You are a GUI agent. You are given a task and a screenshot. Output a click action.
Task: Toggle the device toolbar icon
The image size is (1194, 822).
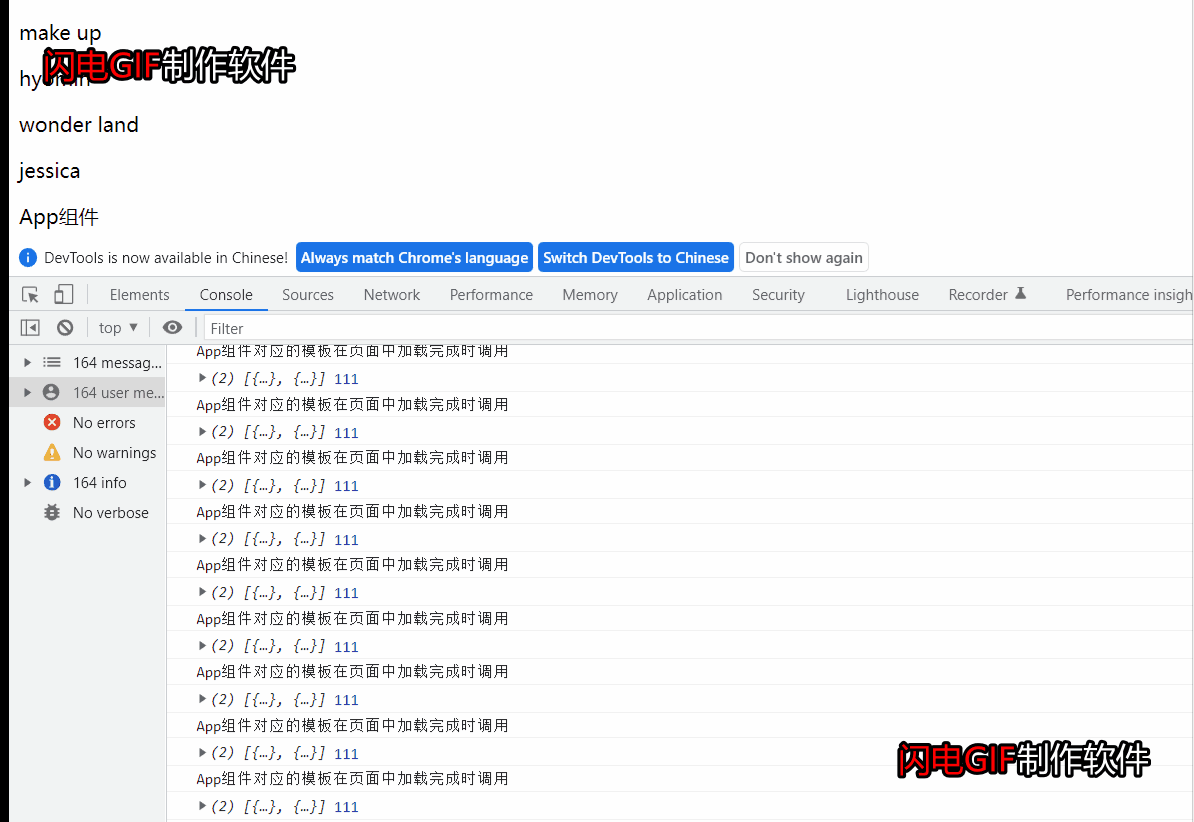[x=63, y=295]
